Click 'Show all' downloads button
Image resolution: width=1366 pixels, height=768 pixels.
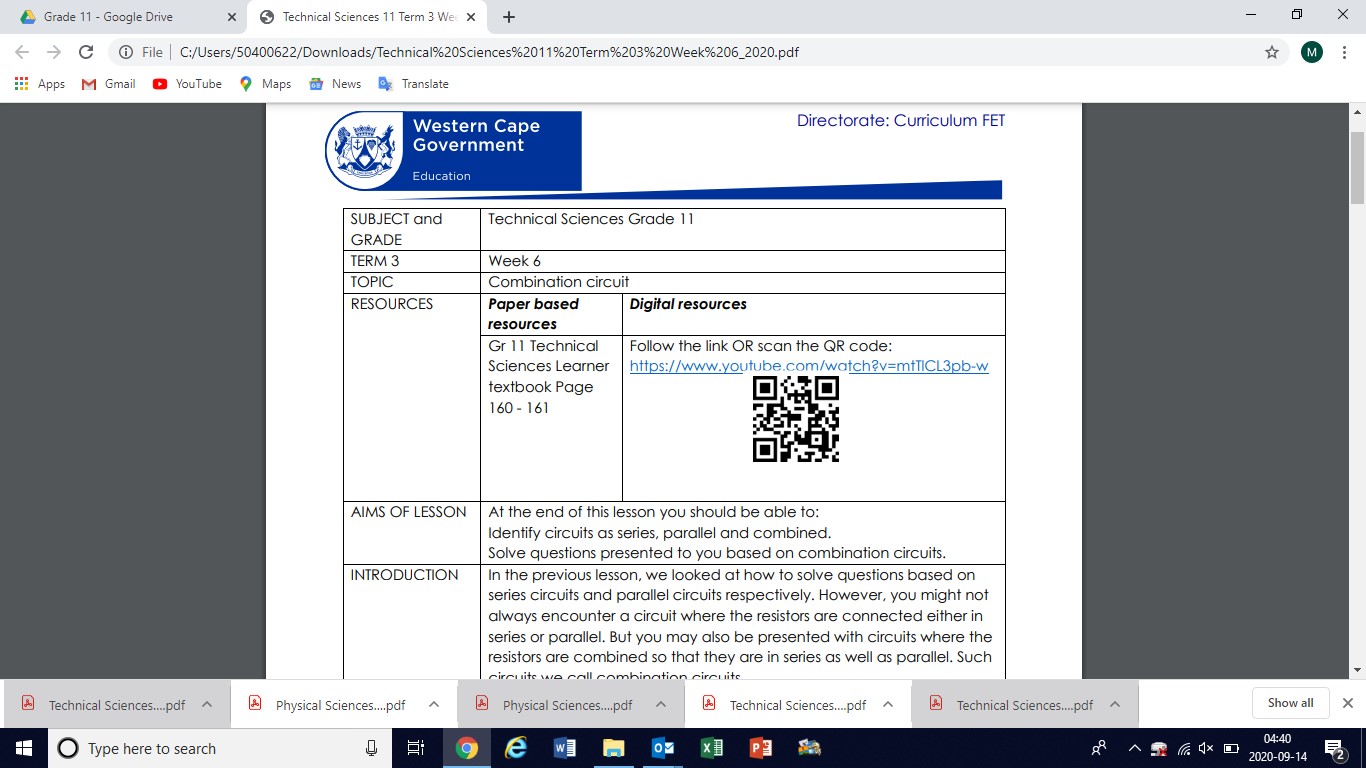(1290, 703)
